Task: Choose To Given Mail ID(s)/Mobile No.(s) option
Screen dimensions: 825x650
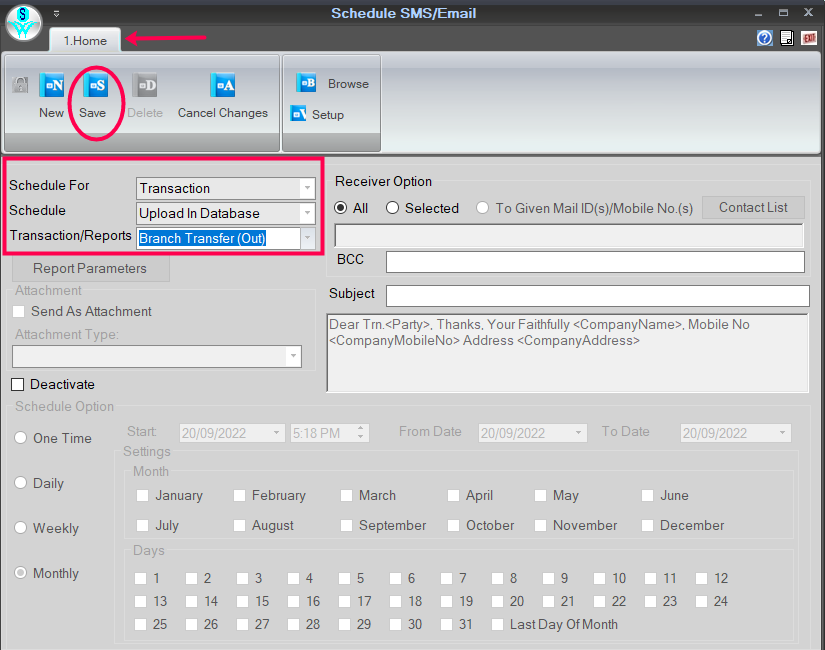Action: point(482,208)
